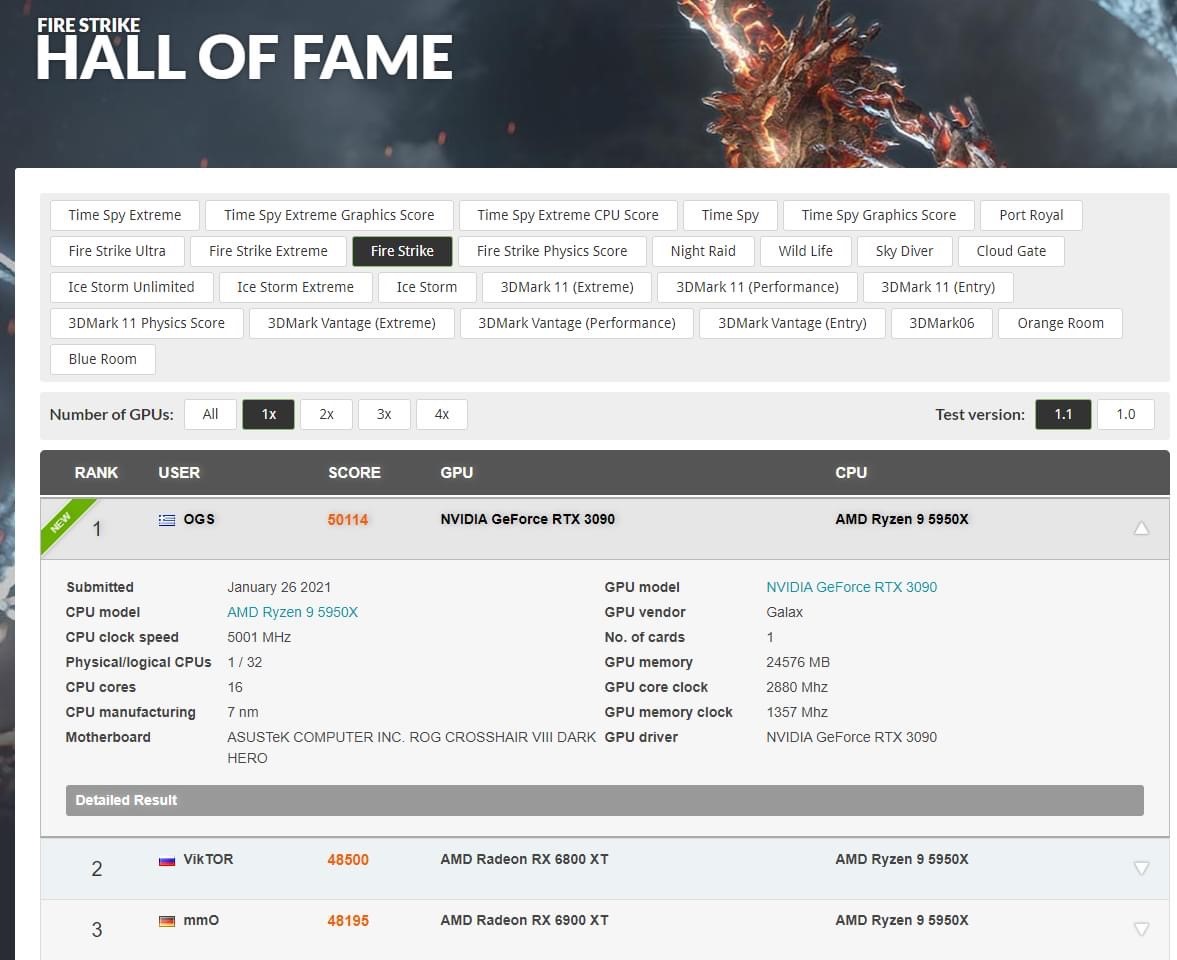
Task: Select test version 1.1
Action: 1063,414
